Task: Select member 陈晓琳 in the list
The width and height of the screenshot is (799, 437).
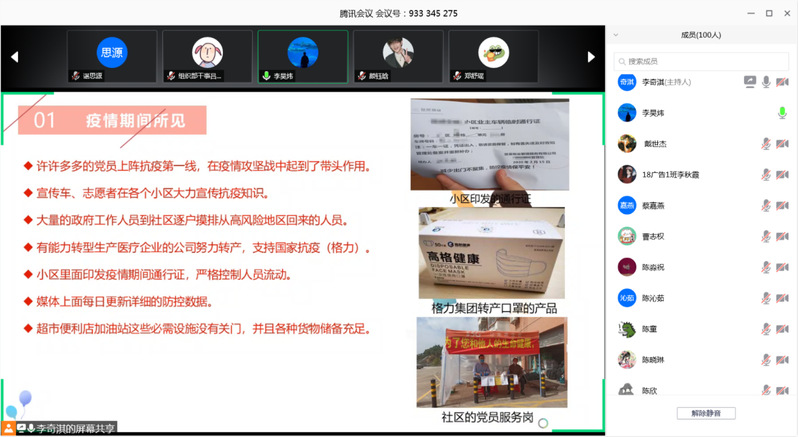Action: [x=655, y=360]
